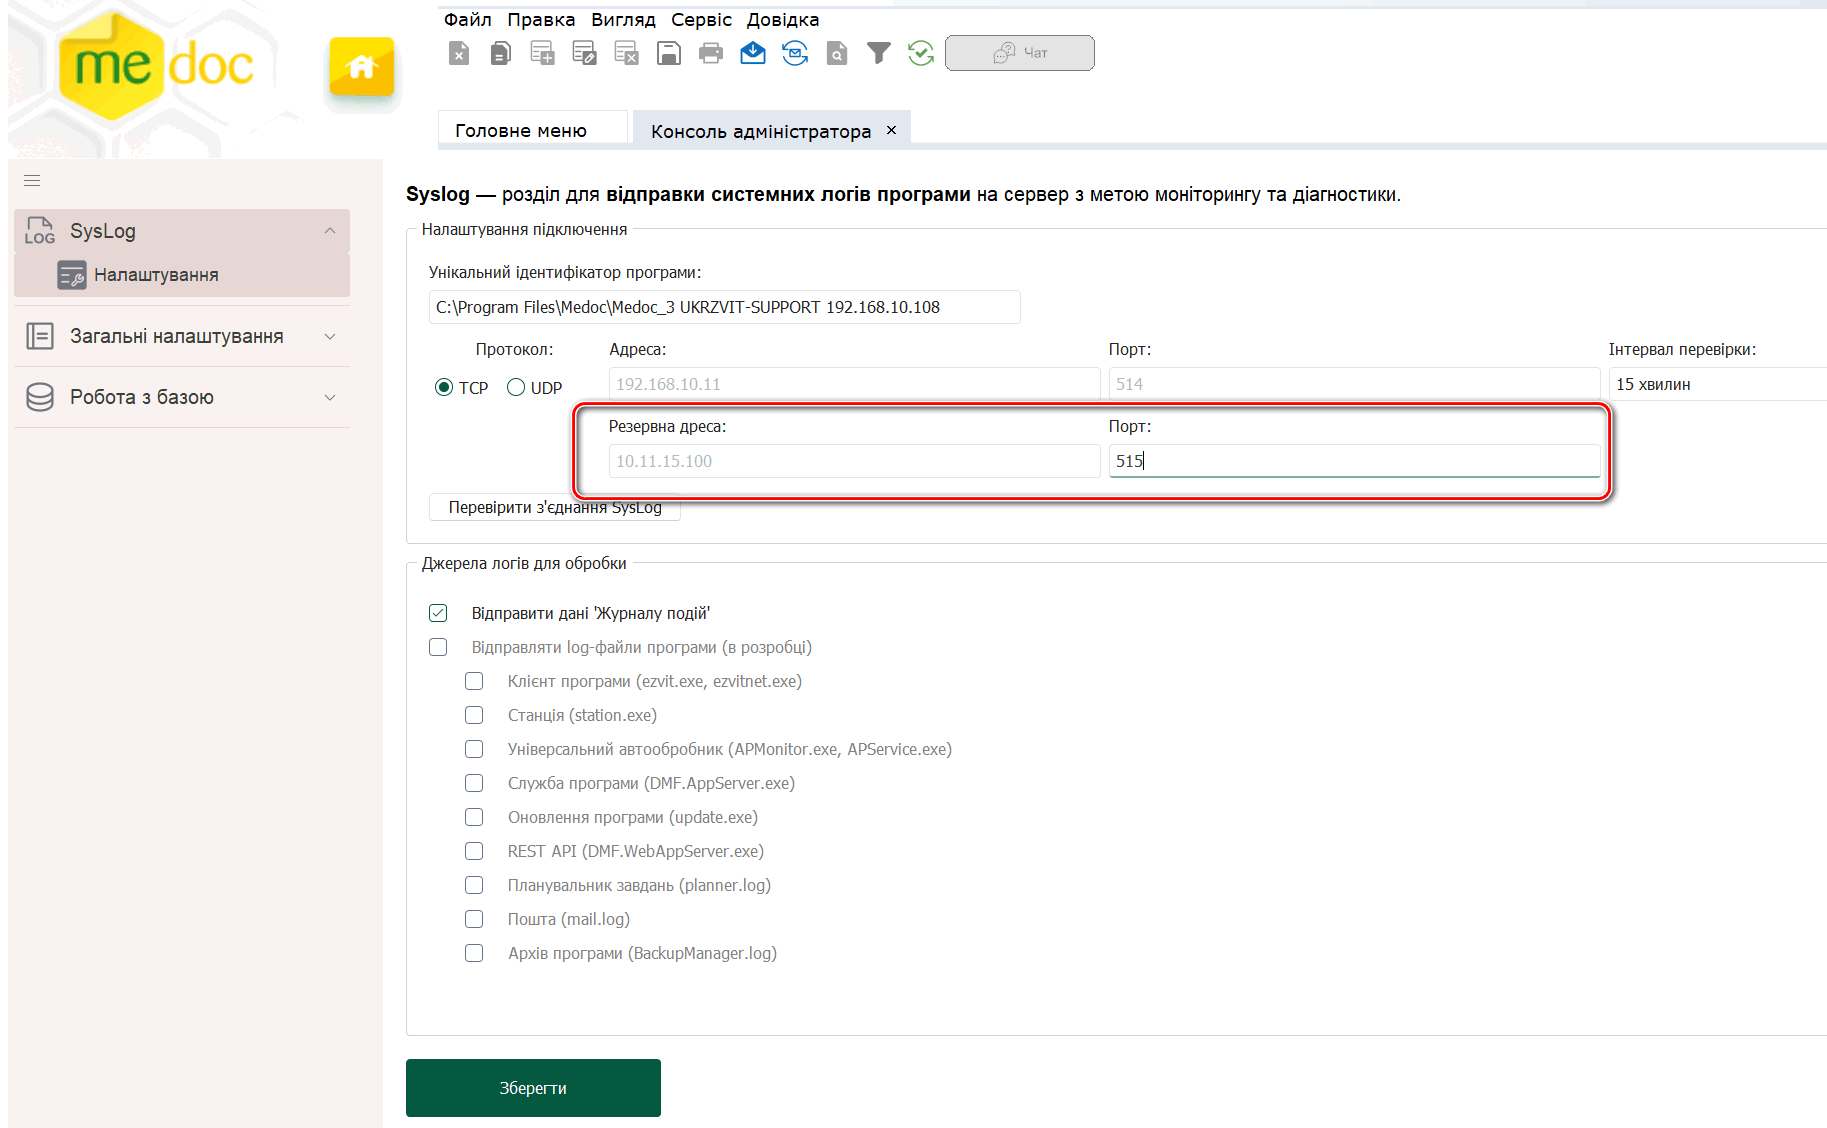Click the green check refresh icon
Viewport: 1827px width, 1128px height.
(921, 53)
